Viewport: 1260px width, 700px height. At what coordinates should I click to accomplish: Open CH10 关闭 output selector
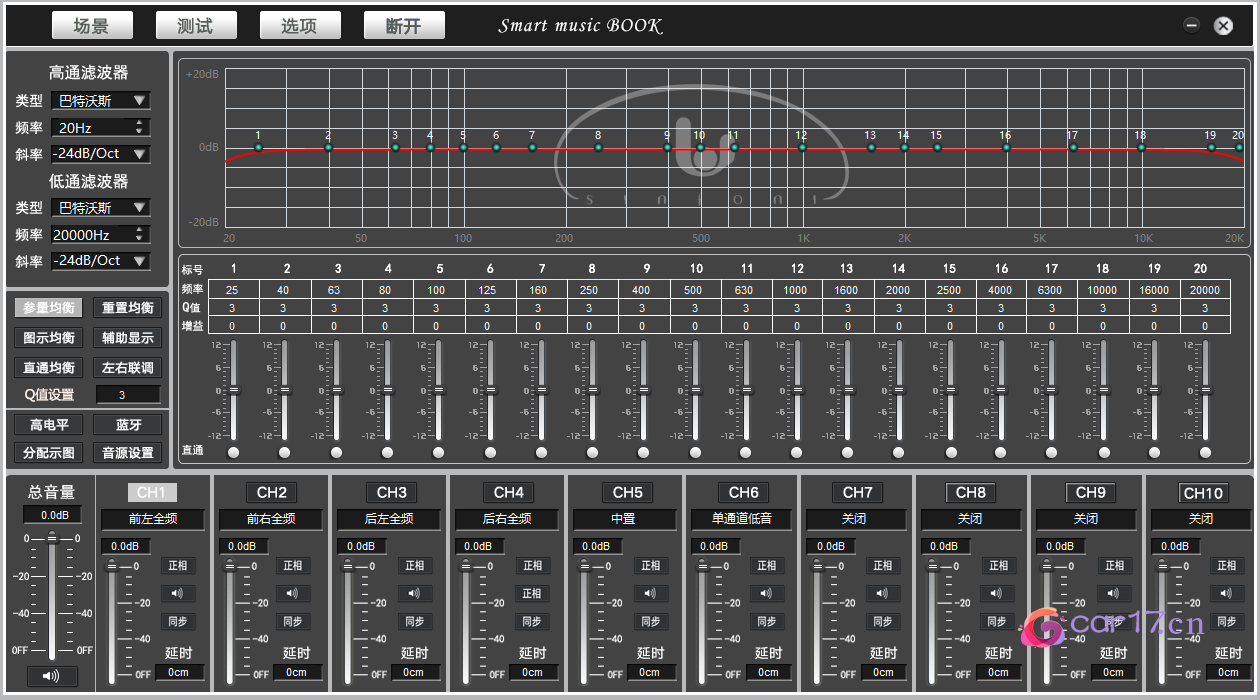[x=1201, y=519]
